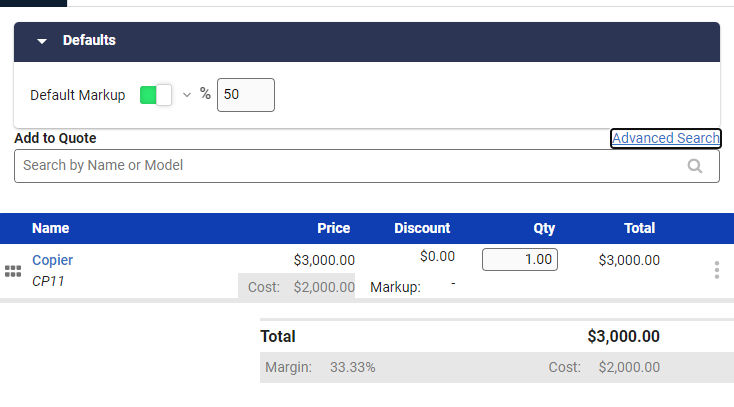Collapse the Defaults section triangle

tap(42, 41)
